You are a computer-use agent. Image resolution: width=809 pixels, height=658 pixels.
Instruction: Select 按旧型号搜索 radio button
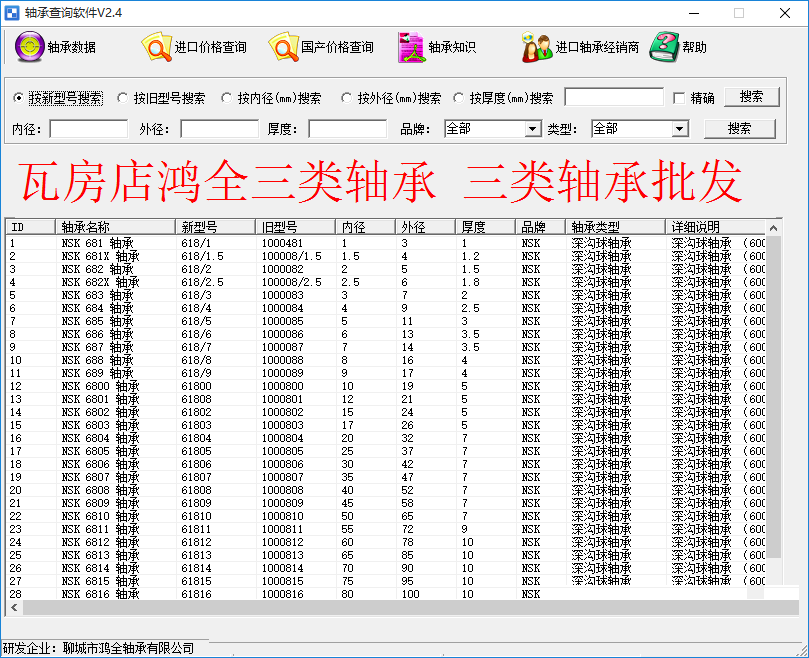click(122, 98)
